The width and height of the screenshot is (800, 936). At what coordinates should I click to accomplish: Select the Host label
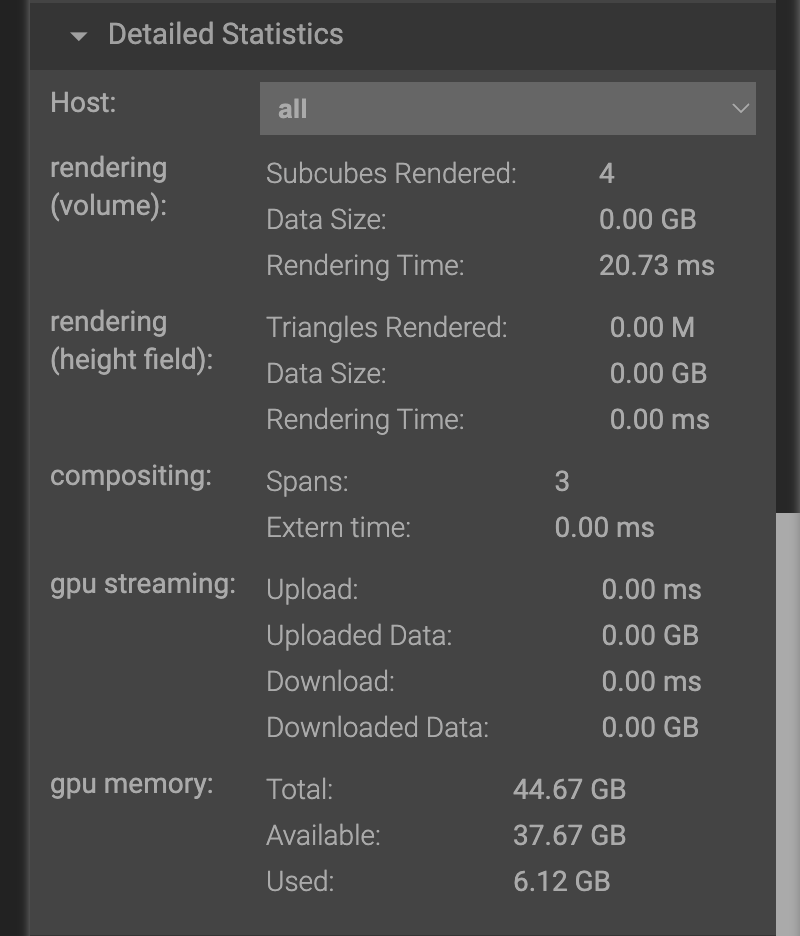[x=83, y=102]
